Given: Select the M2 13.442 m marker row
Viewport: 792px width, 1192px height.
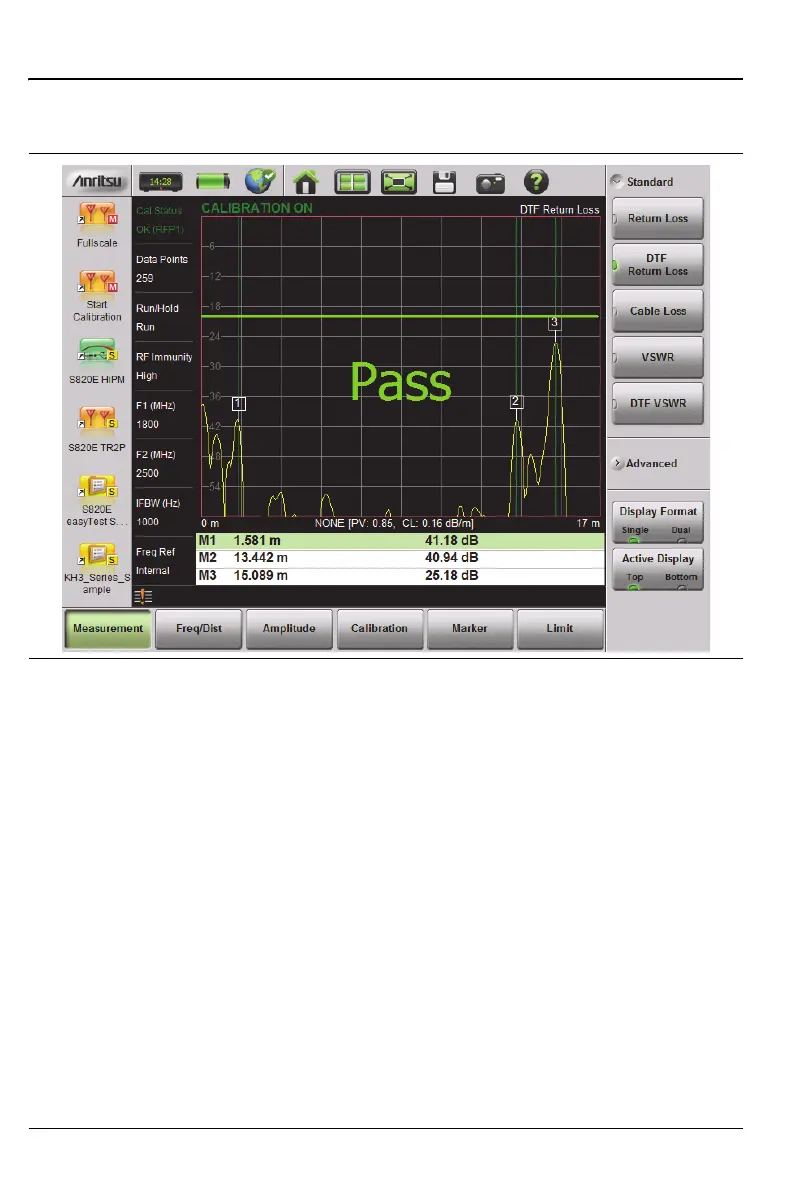Looking at the screenshot, I should [401, 558].
